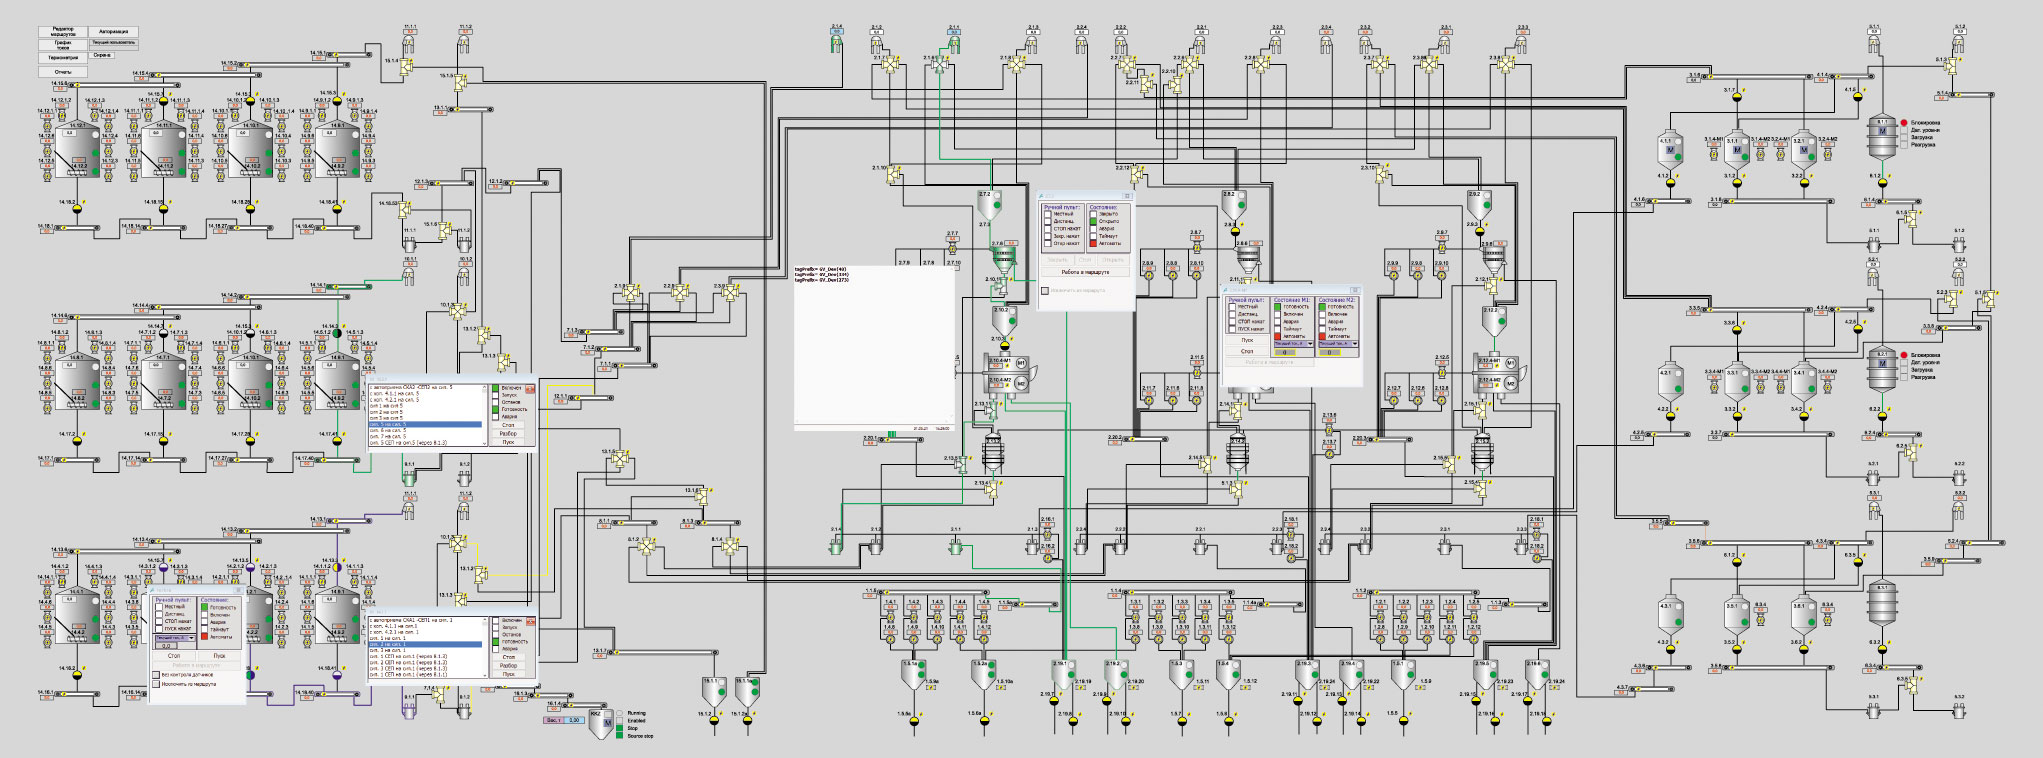This screenshot has width=2043, height=758.
Task: Open 'Редактор маршрутов' menu button
Action: 63,32
